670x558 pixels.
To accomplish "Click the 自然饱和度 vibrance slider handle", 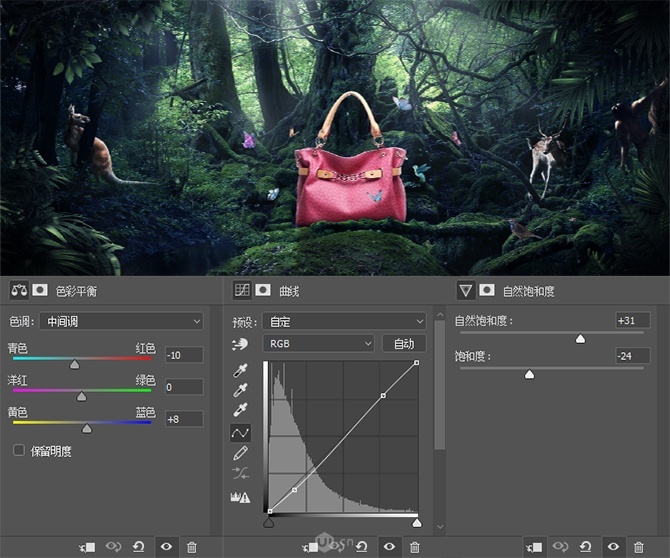I will pos(580,339).
